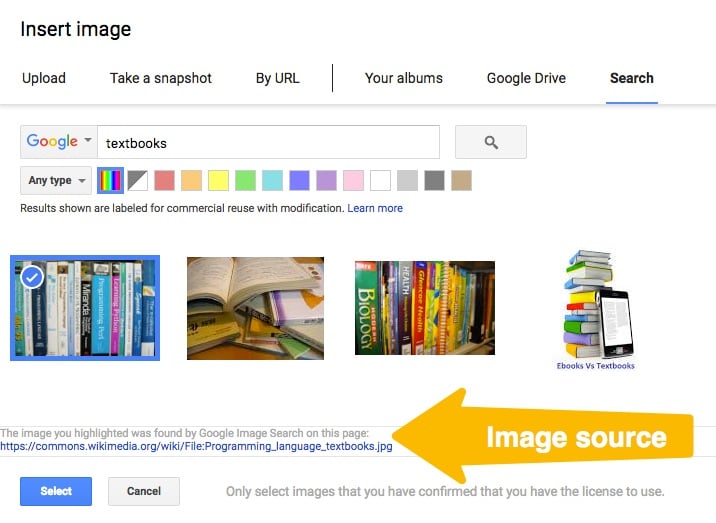Click the textbooks search input field
This screenshot has height=523, width=716.
268,142
